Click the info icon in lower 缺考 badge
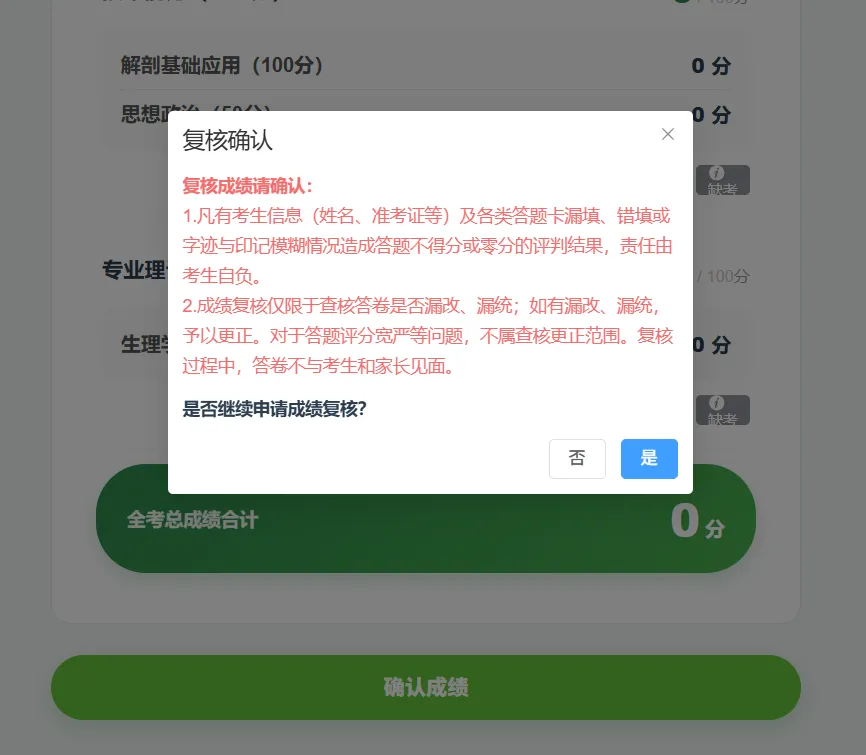 click(x=716, y=403)
